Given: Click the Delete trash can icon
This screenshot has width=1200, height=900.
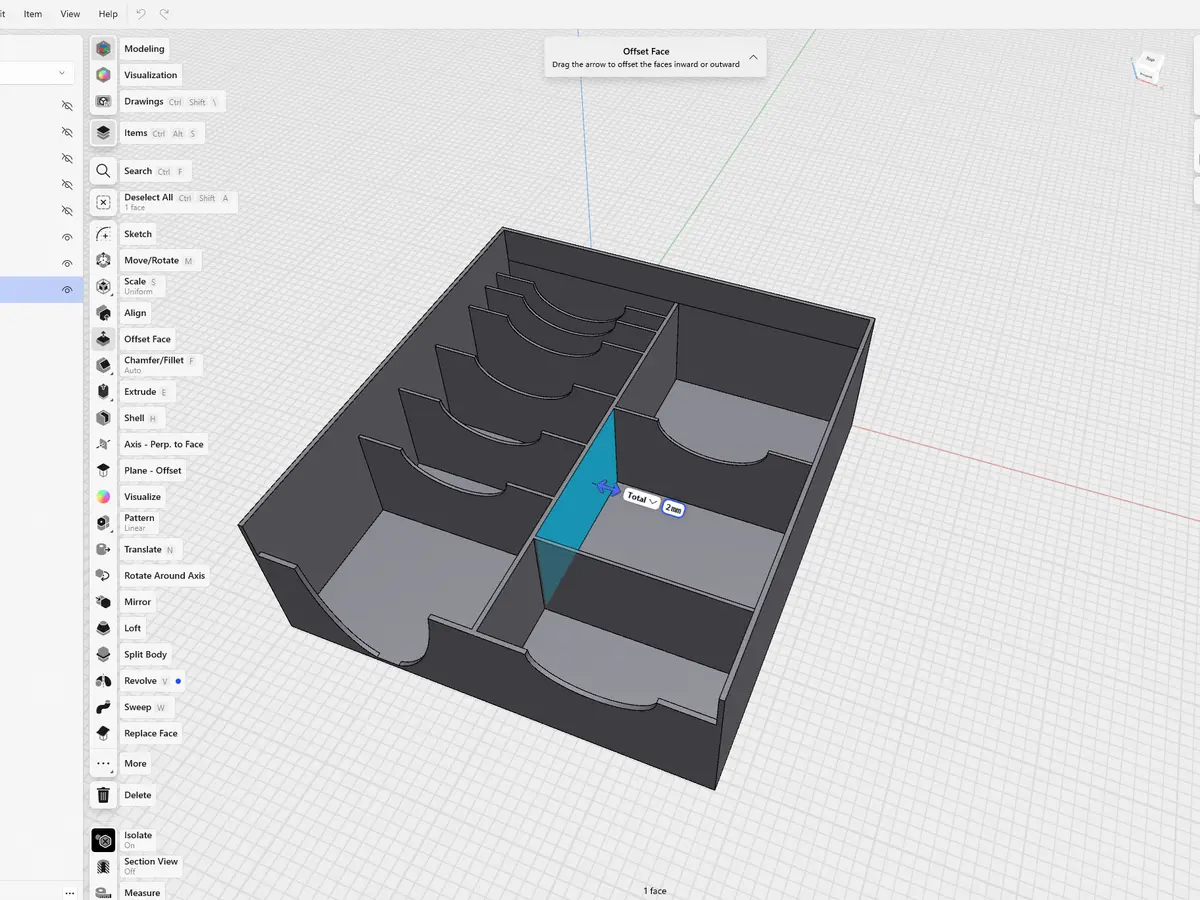Looking at the screenshot, I should coord(103,795).
